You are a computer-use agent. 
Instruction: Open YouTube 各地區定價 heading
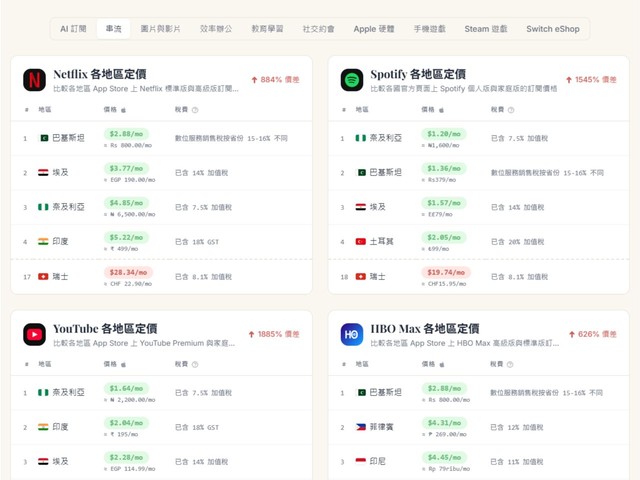tap(105, 329)
